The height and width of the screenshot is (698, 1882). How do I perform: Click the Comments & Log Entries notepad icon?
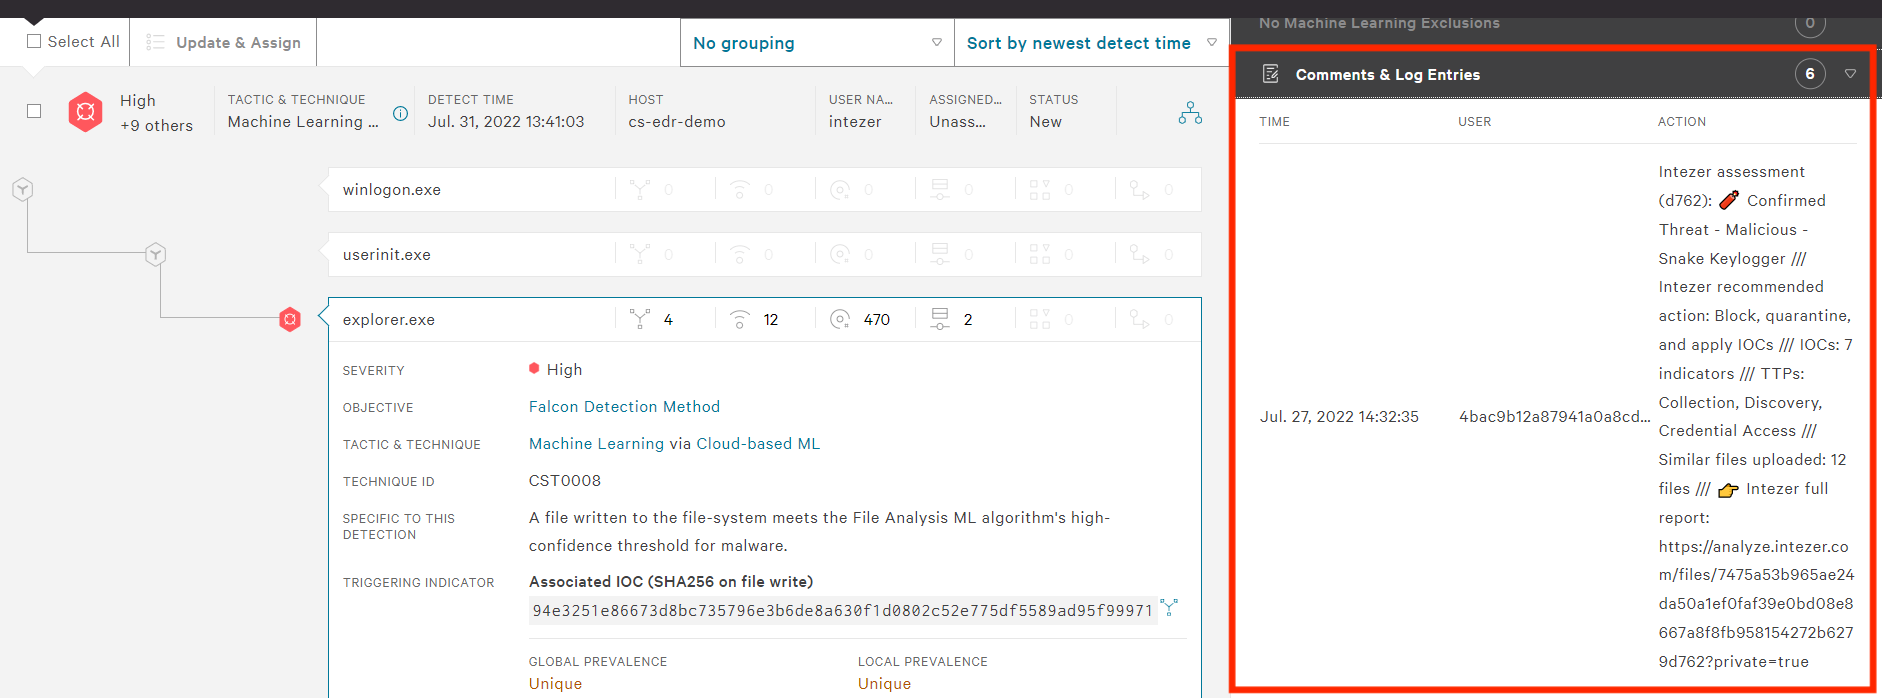tap(1270, 74)
